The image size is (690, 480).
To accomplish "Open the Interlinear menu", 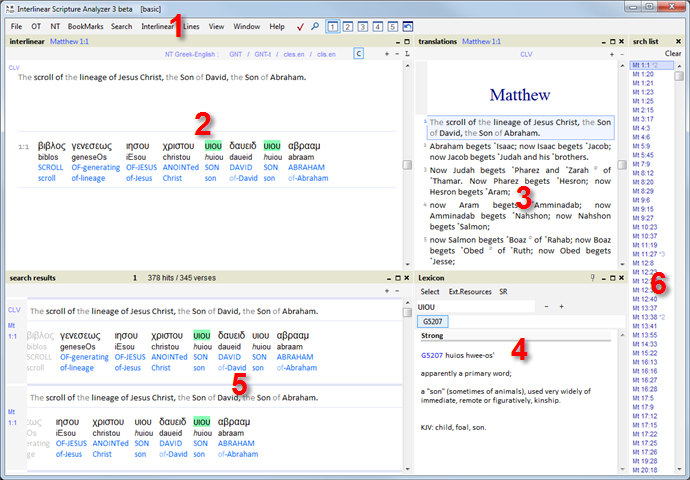I will tap(158, 25).
